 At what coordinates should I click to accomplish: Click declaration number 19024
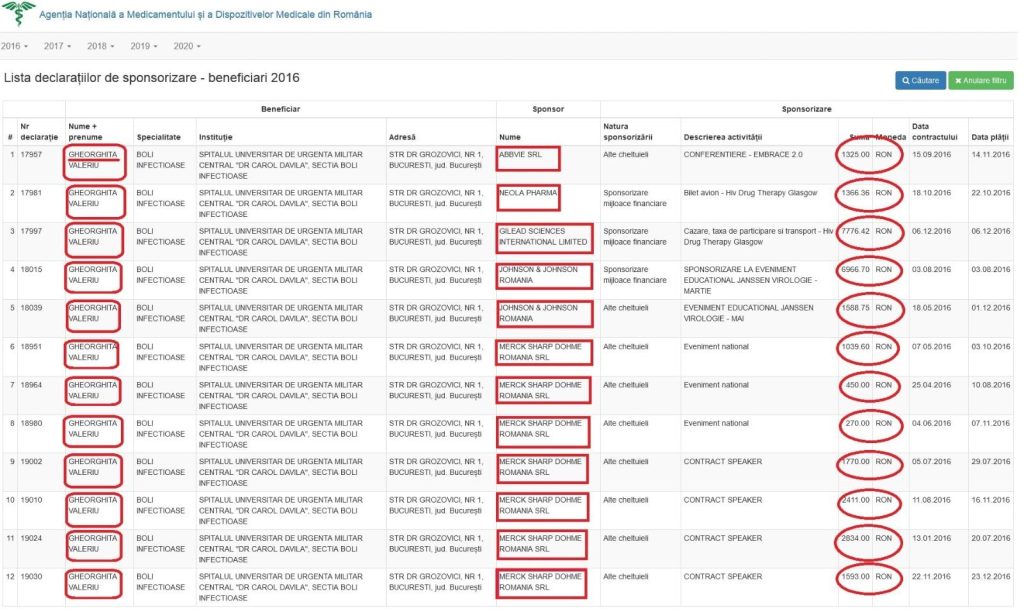tap(31, 539)
